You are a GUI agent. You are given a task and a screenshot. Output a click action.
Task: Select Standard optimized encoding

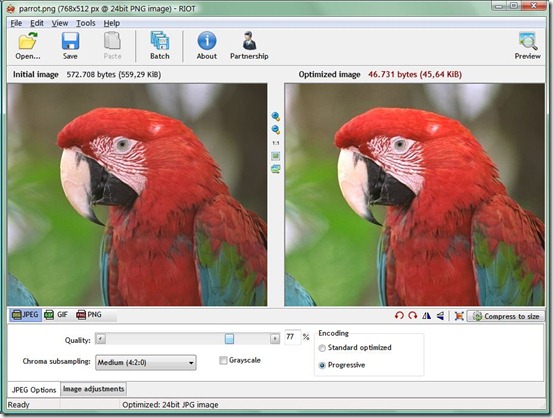pyautogui.click(x=322, y=348)
